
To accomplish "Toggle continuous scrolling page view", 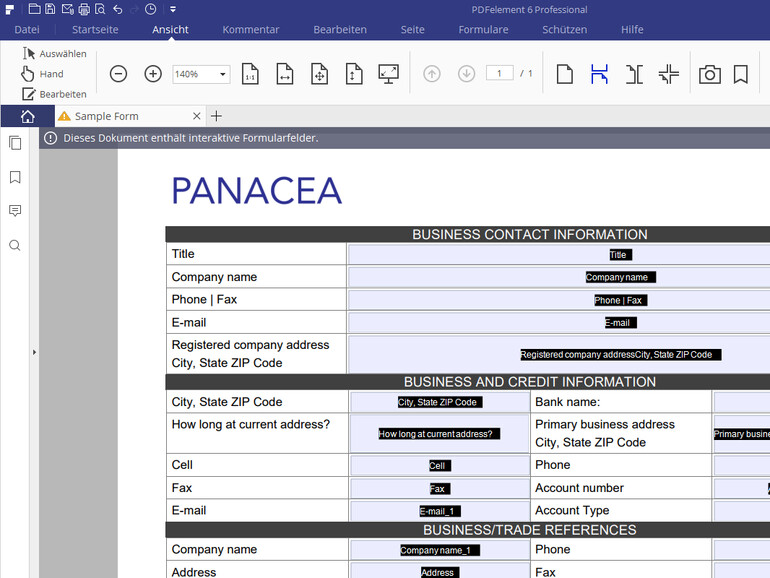I will (x=600, y=74).
